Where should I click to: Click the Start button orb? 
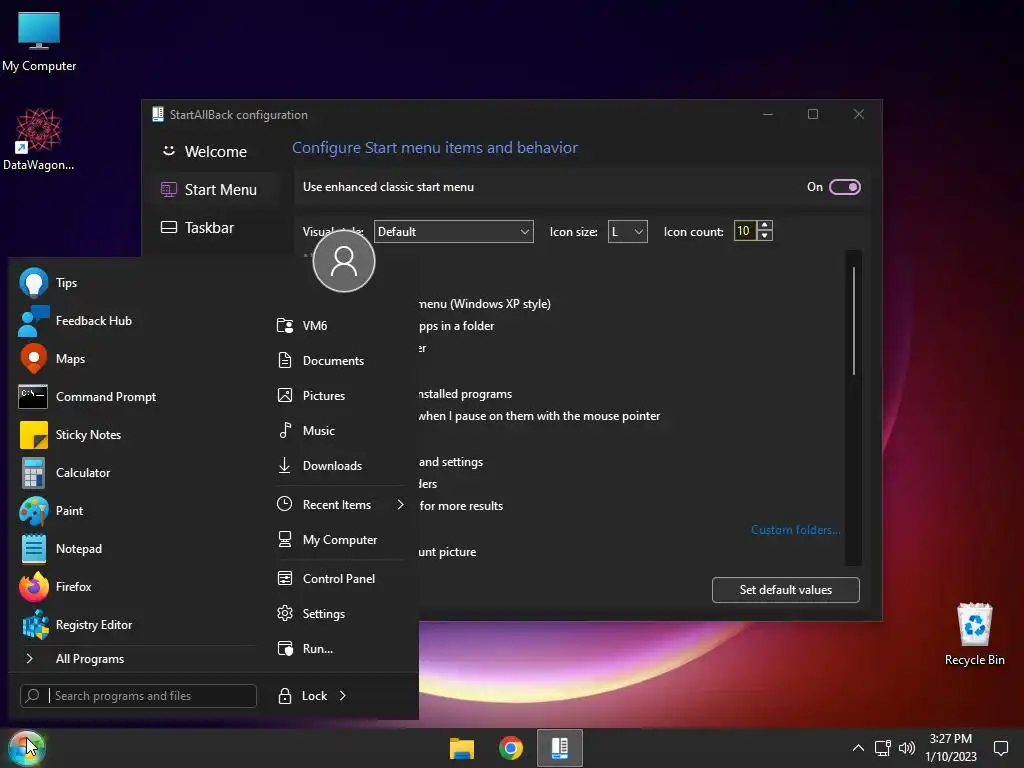tap(26, 747)
